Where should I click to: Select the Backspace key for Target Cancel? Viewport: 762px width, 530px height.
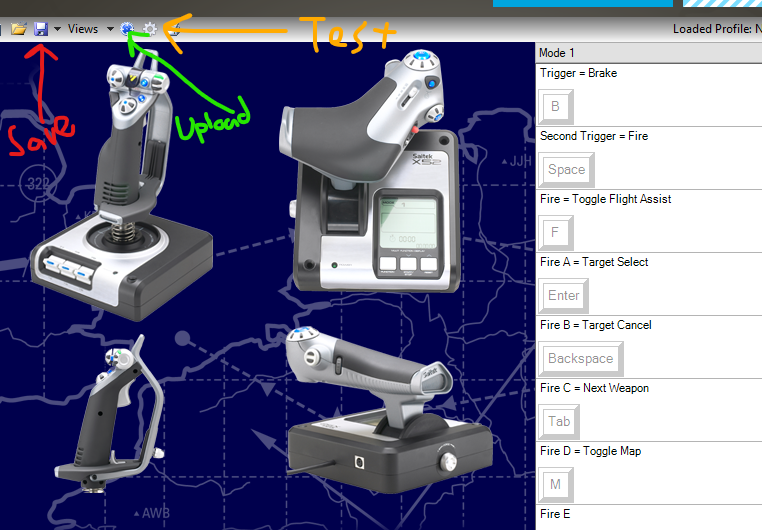(x=581, y=359)
